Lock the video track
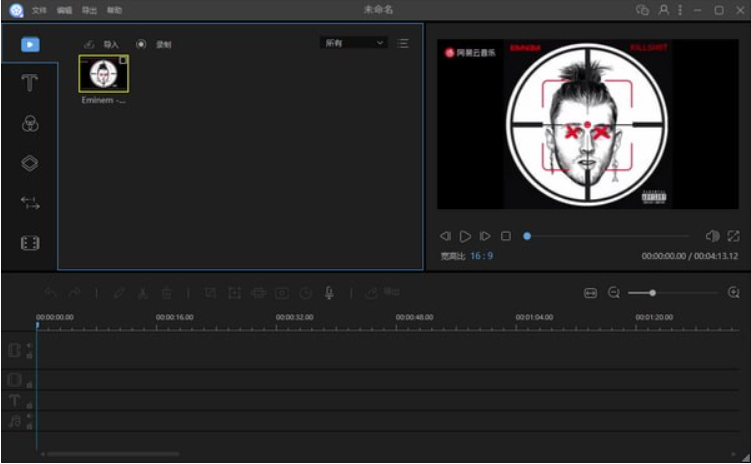Viewport: 751px width, 464px height. [29, 356]
